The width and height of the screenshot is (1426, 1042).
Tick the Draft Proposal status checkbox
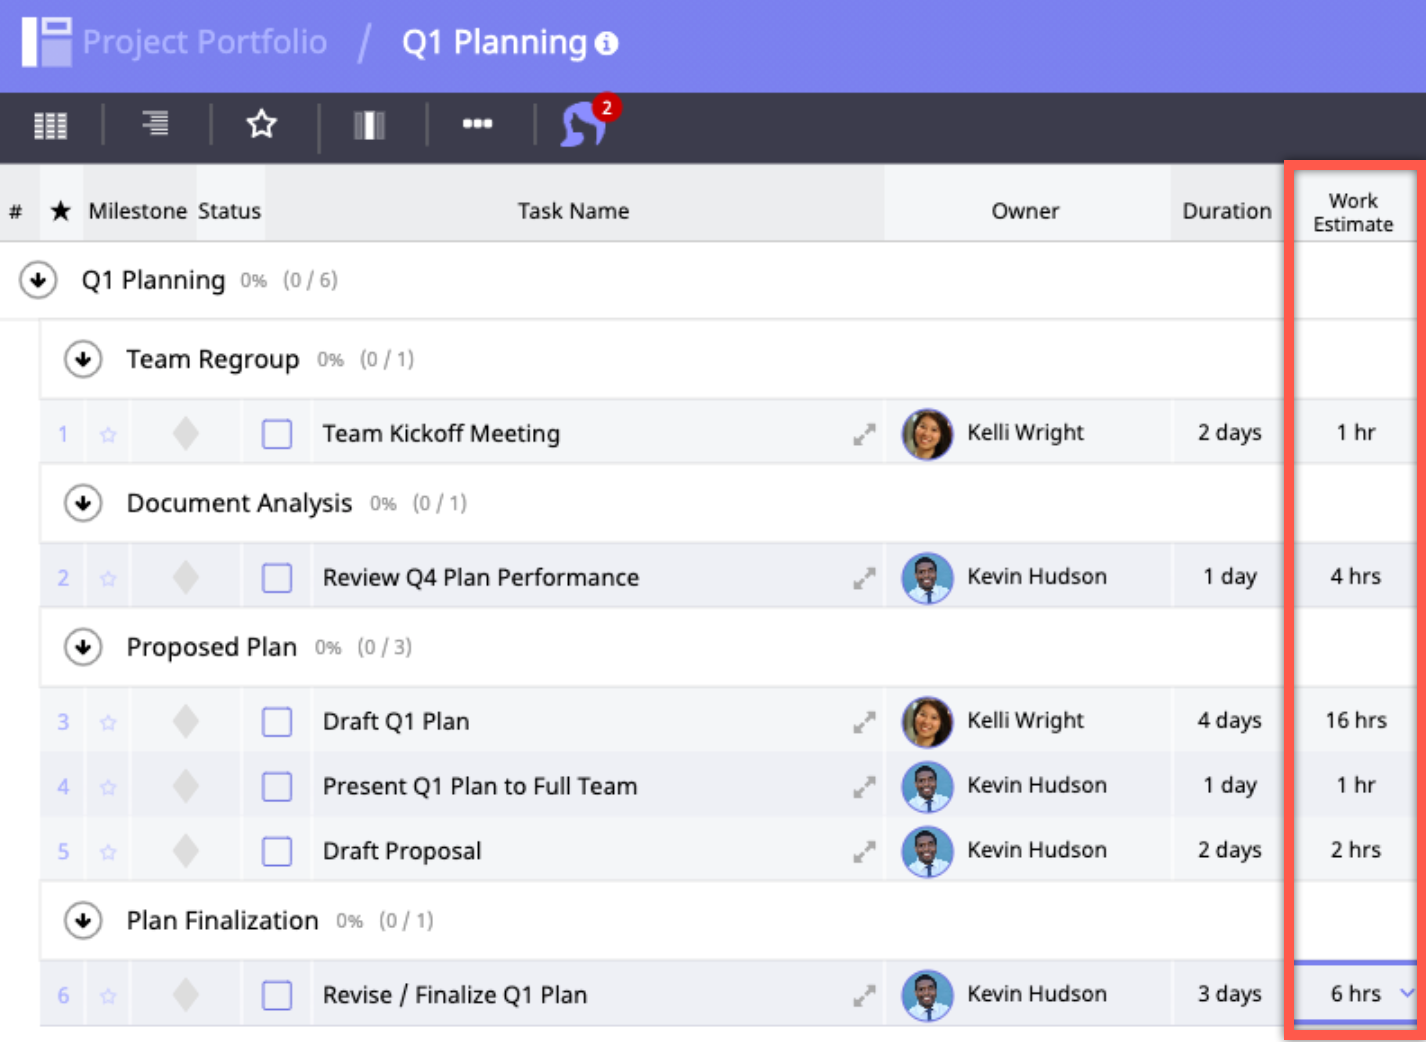click(277, 851)
